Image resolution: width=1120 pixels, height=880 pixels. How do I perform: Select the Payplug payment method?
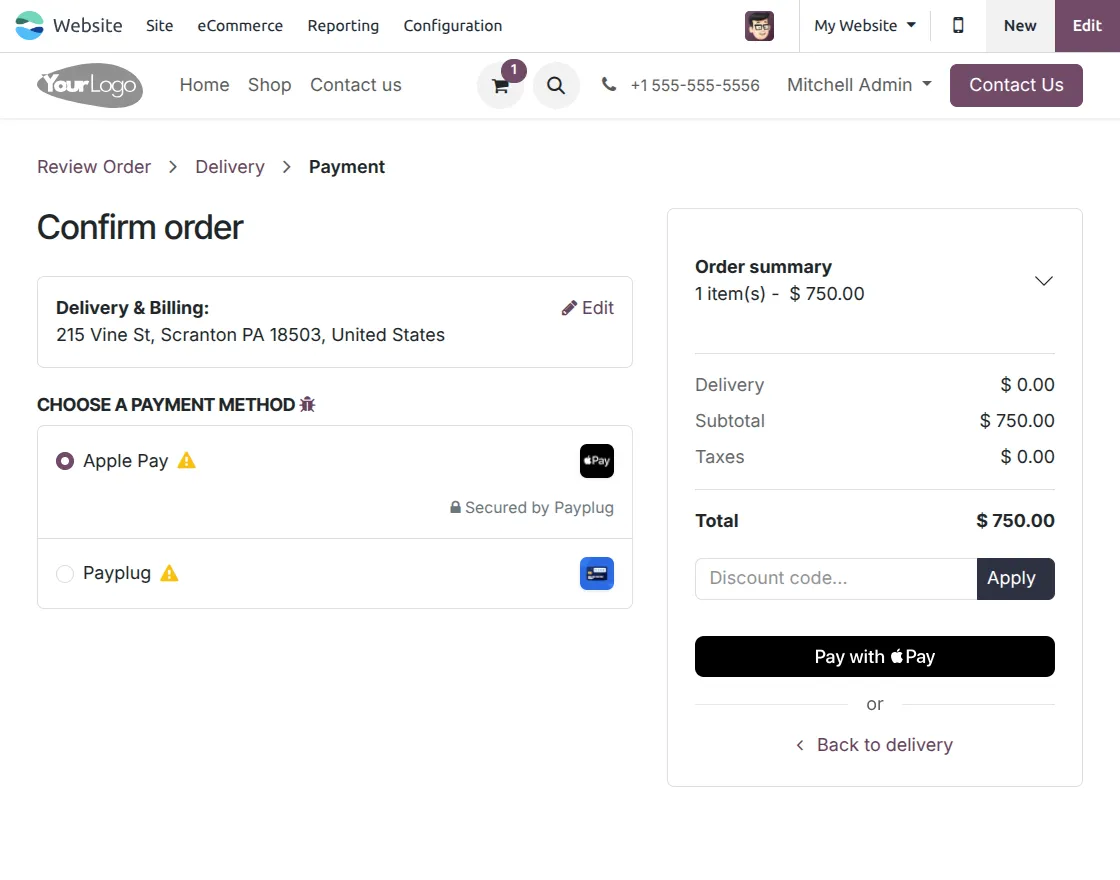(x=64, y=573)
